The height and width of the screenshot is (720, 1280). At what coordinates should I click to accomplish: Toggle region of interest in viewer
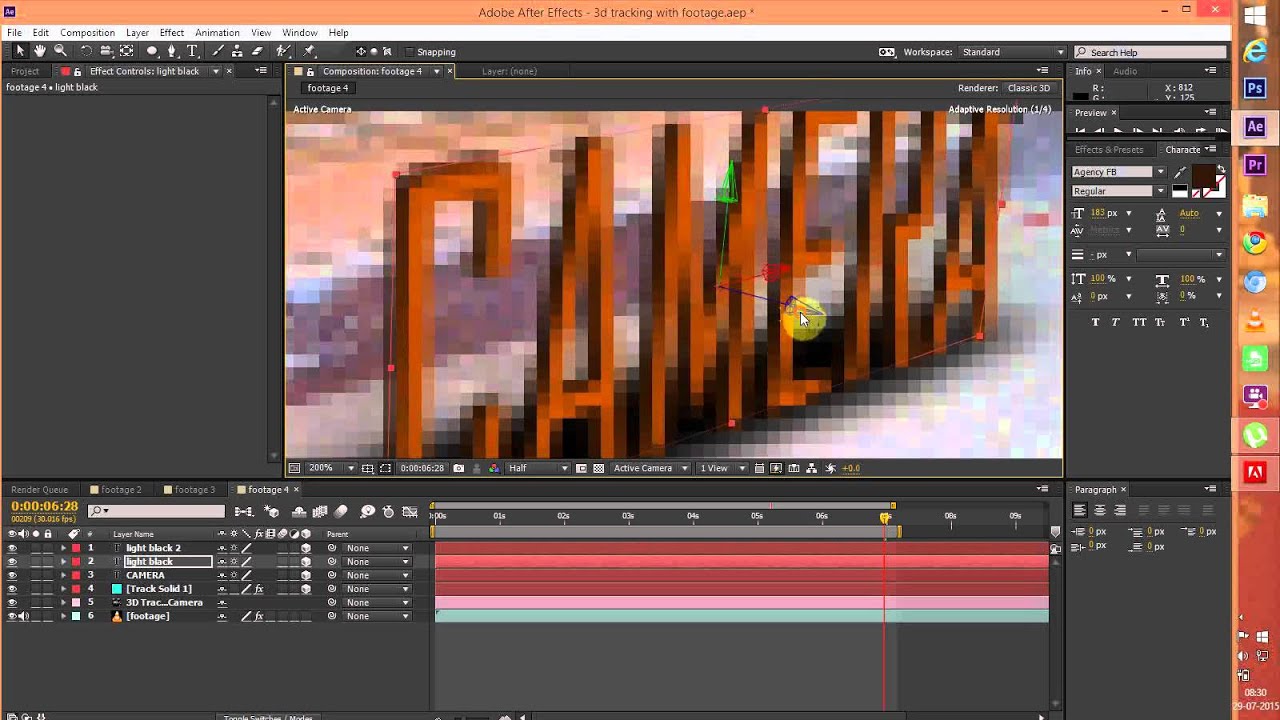click(x=386, y=468)
